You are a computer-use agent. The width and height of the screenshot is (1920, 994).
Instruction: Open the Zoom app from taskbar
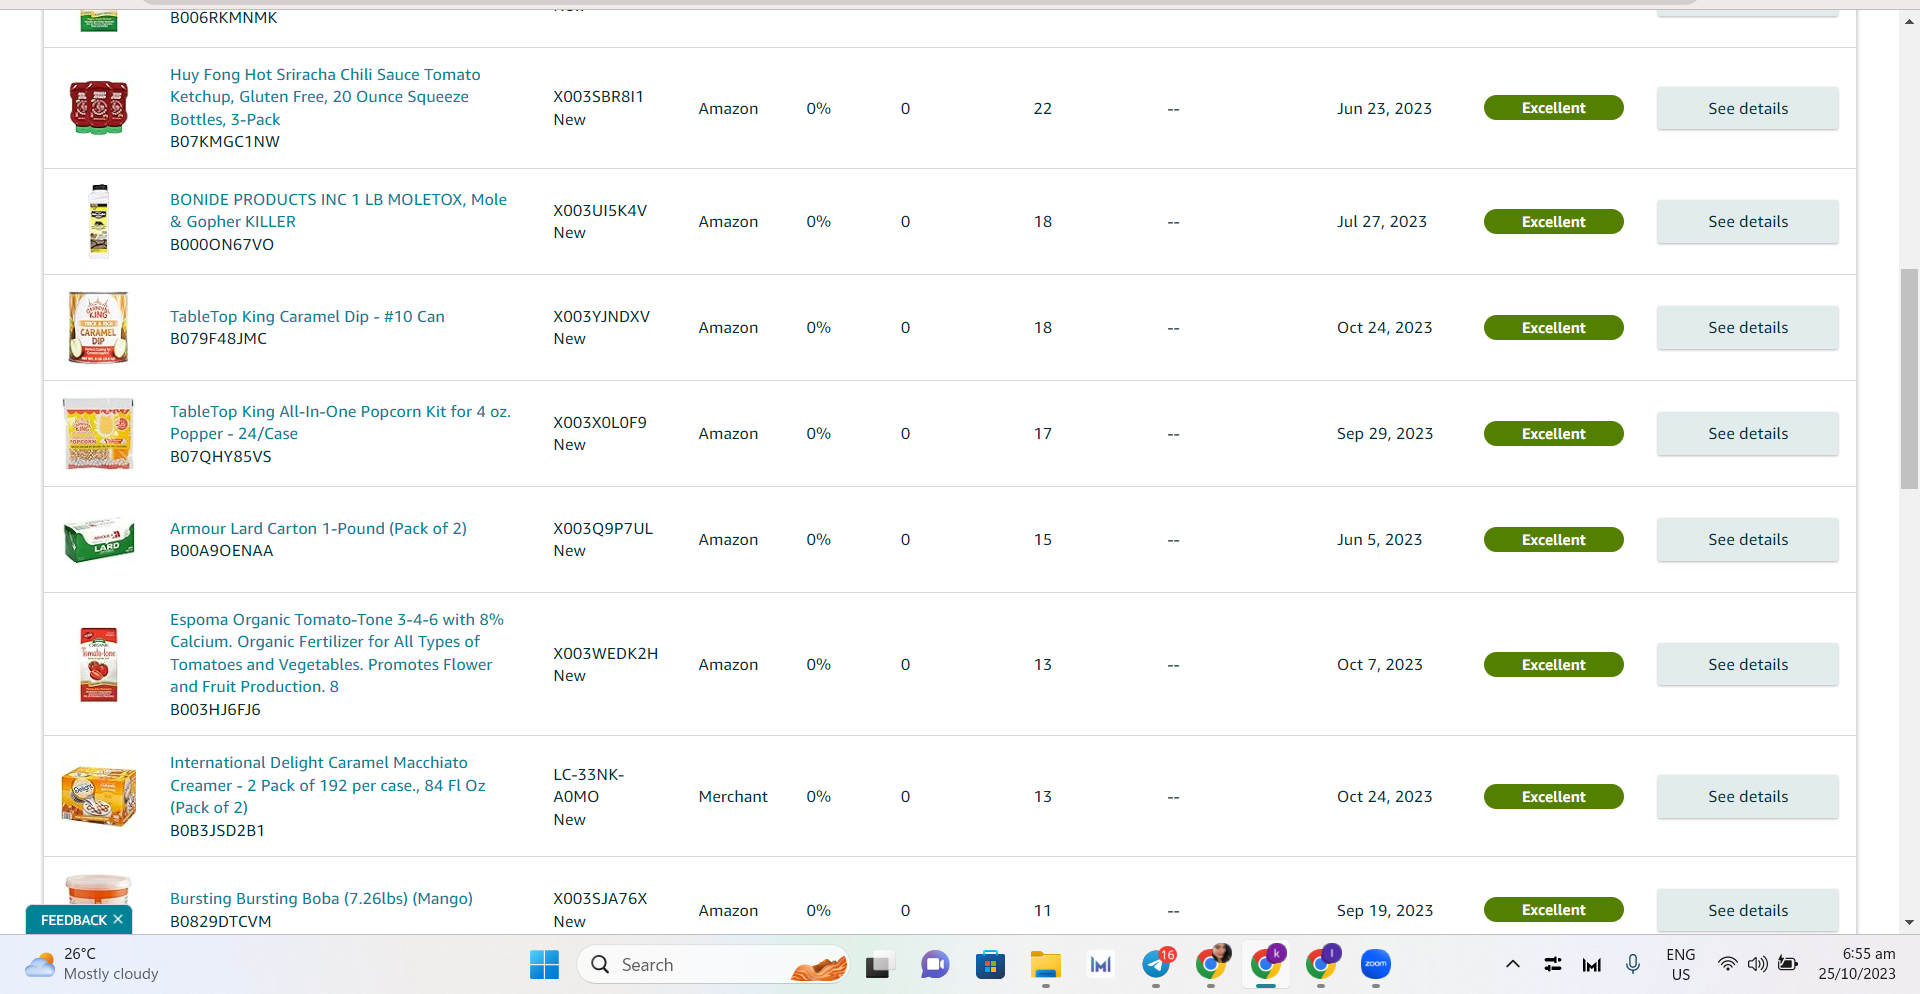pos(1376,965)
